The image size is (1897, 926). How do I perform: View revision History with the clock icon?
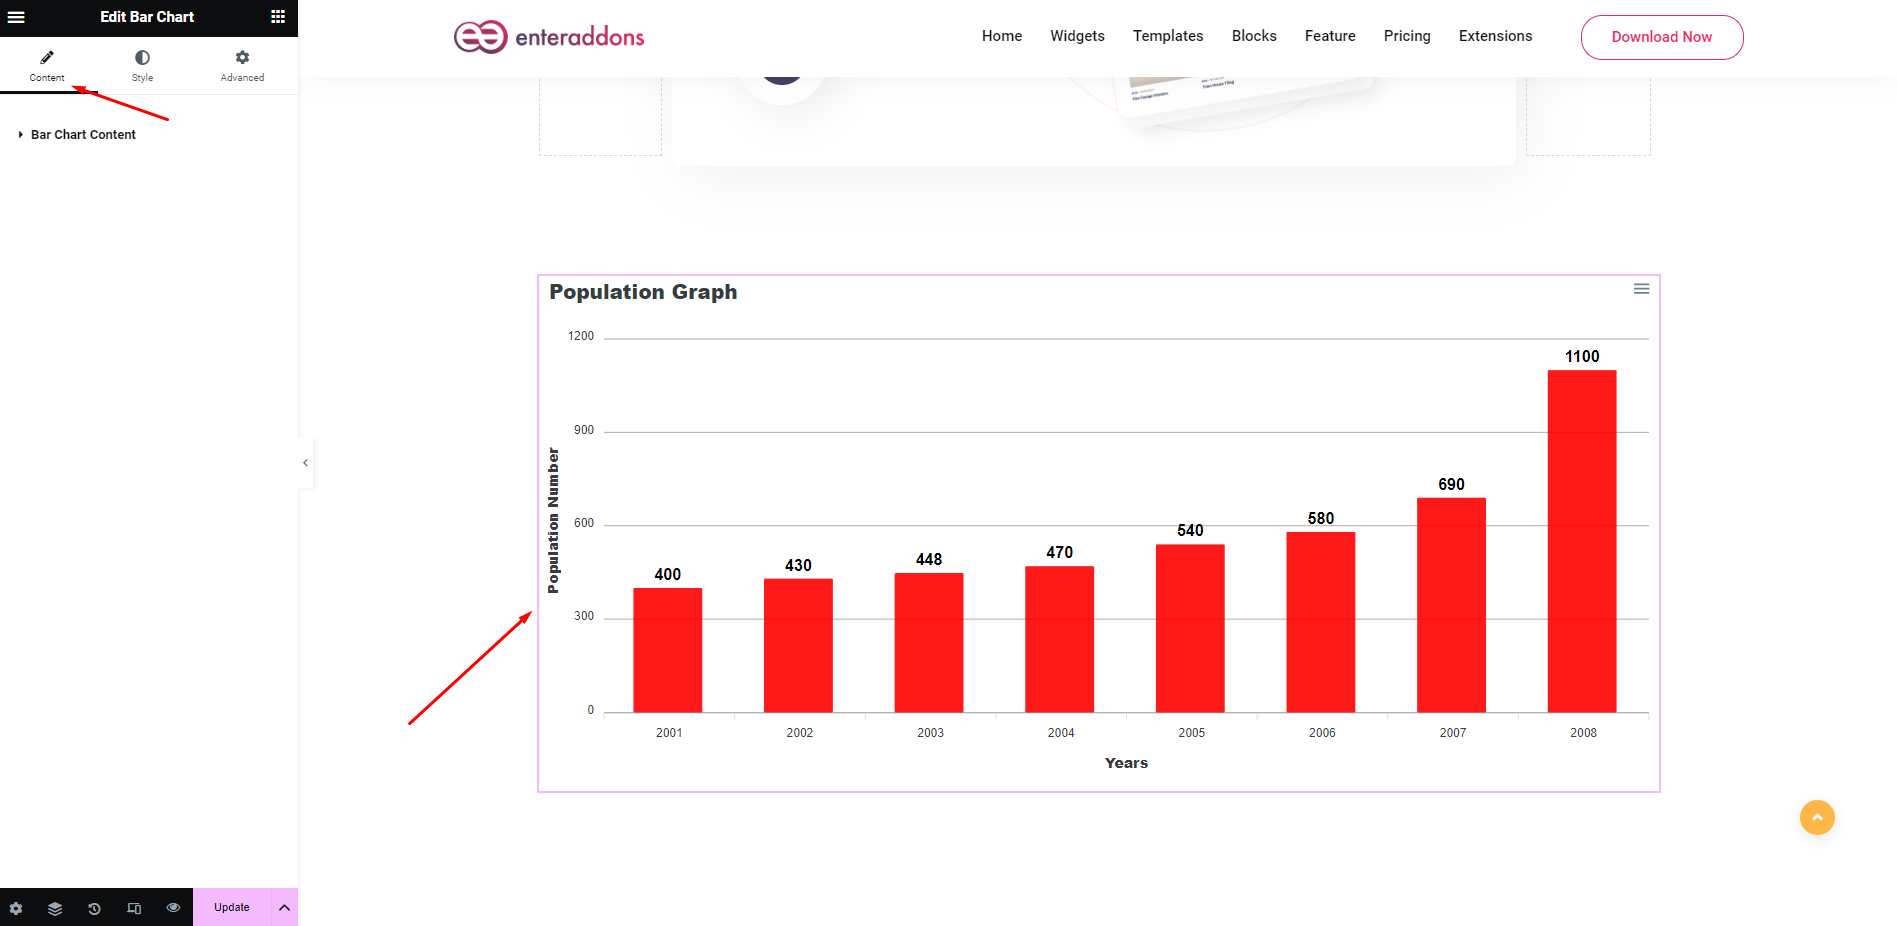pyautogui.click(x=94, y=907)
